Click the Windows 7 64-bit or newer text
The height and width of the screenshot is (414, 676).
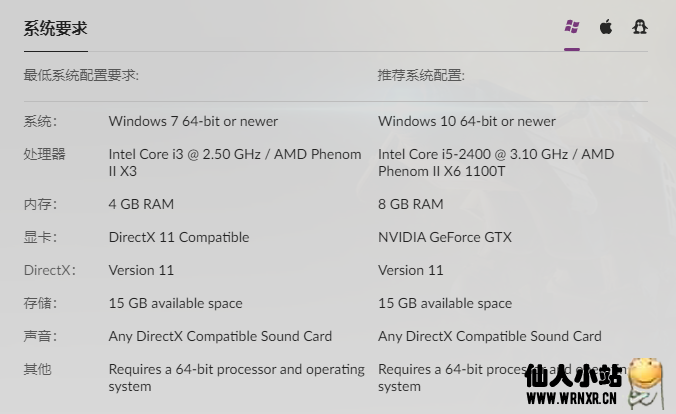(193, 121)
